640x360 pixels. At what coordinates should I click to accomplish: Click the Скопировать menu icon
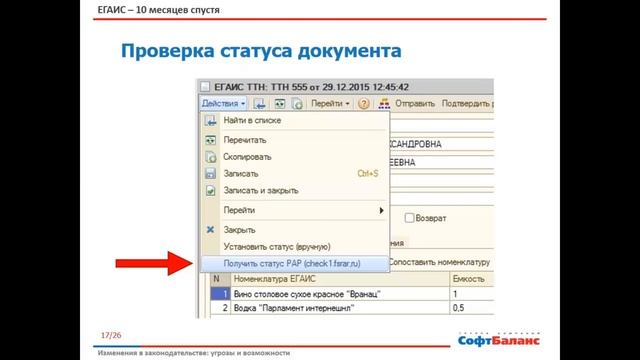pyautogui.click(x=210, y=157)
